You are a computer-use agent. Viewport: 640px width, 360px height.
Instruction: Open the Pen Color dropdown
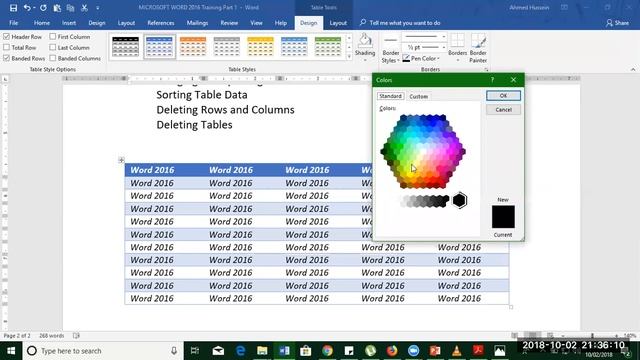click(x=421, y=58)
